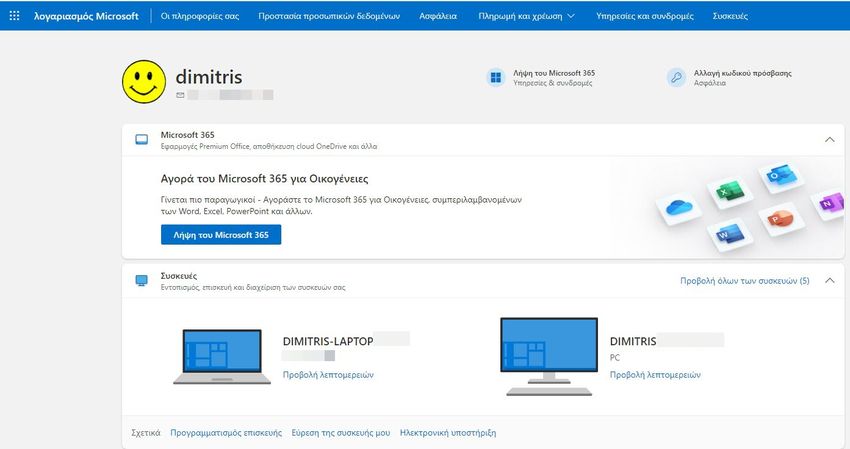
Task: Open Οι πληροφορίες σας in top navigation
Action: 200,16
